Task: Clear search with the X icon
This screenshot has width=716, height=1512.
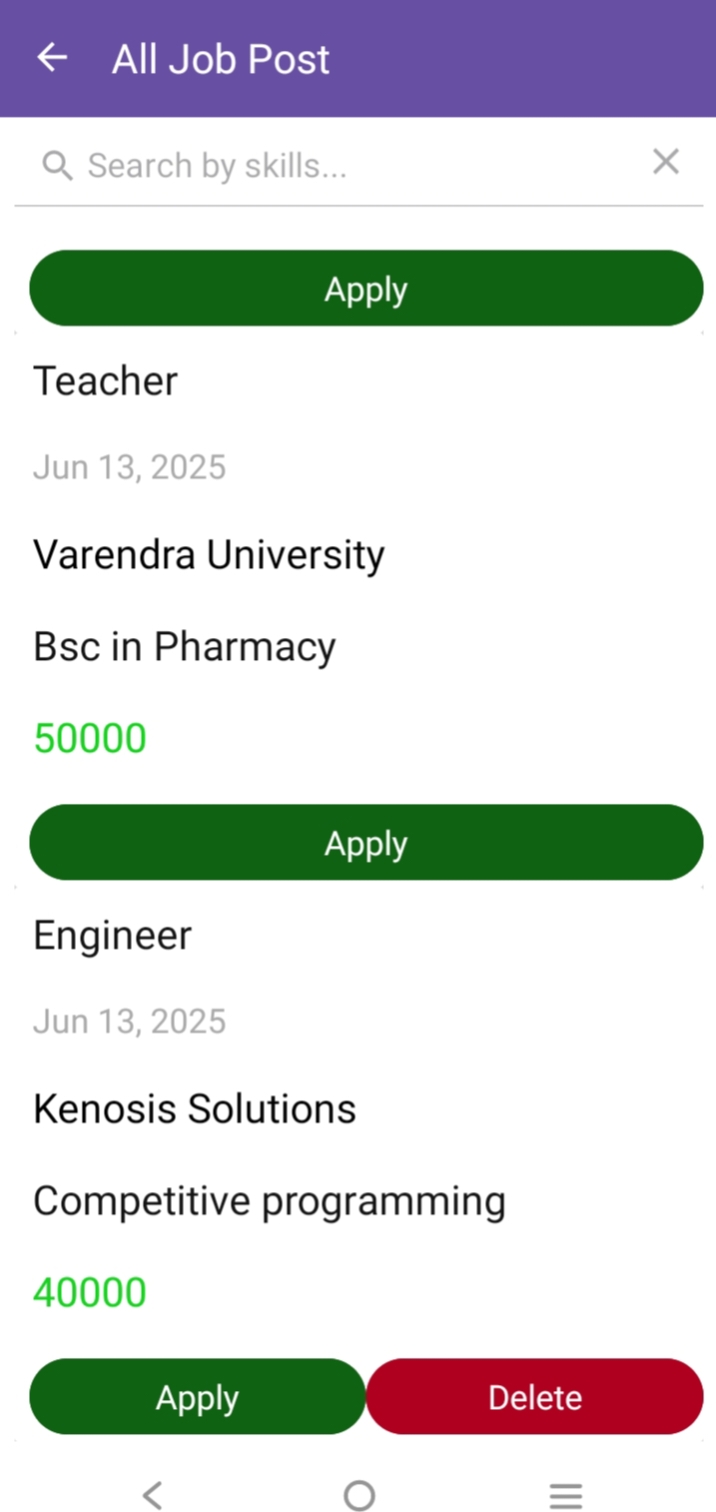Action: point(666,161)
